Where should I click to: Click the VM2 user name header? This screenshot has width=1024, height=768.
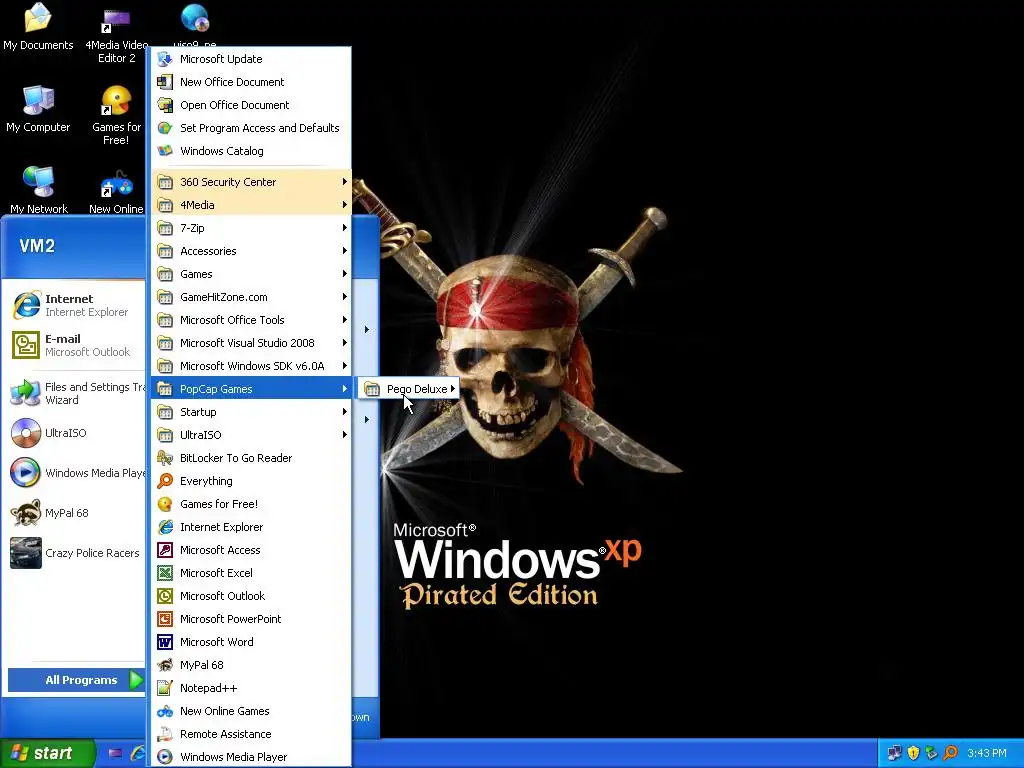[37, 246]
